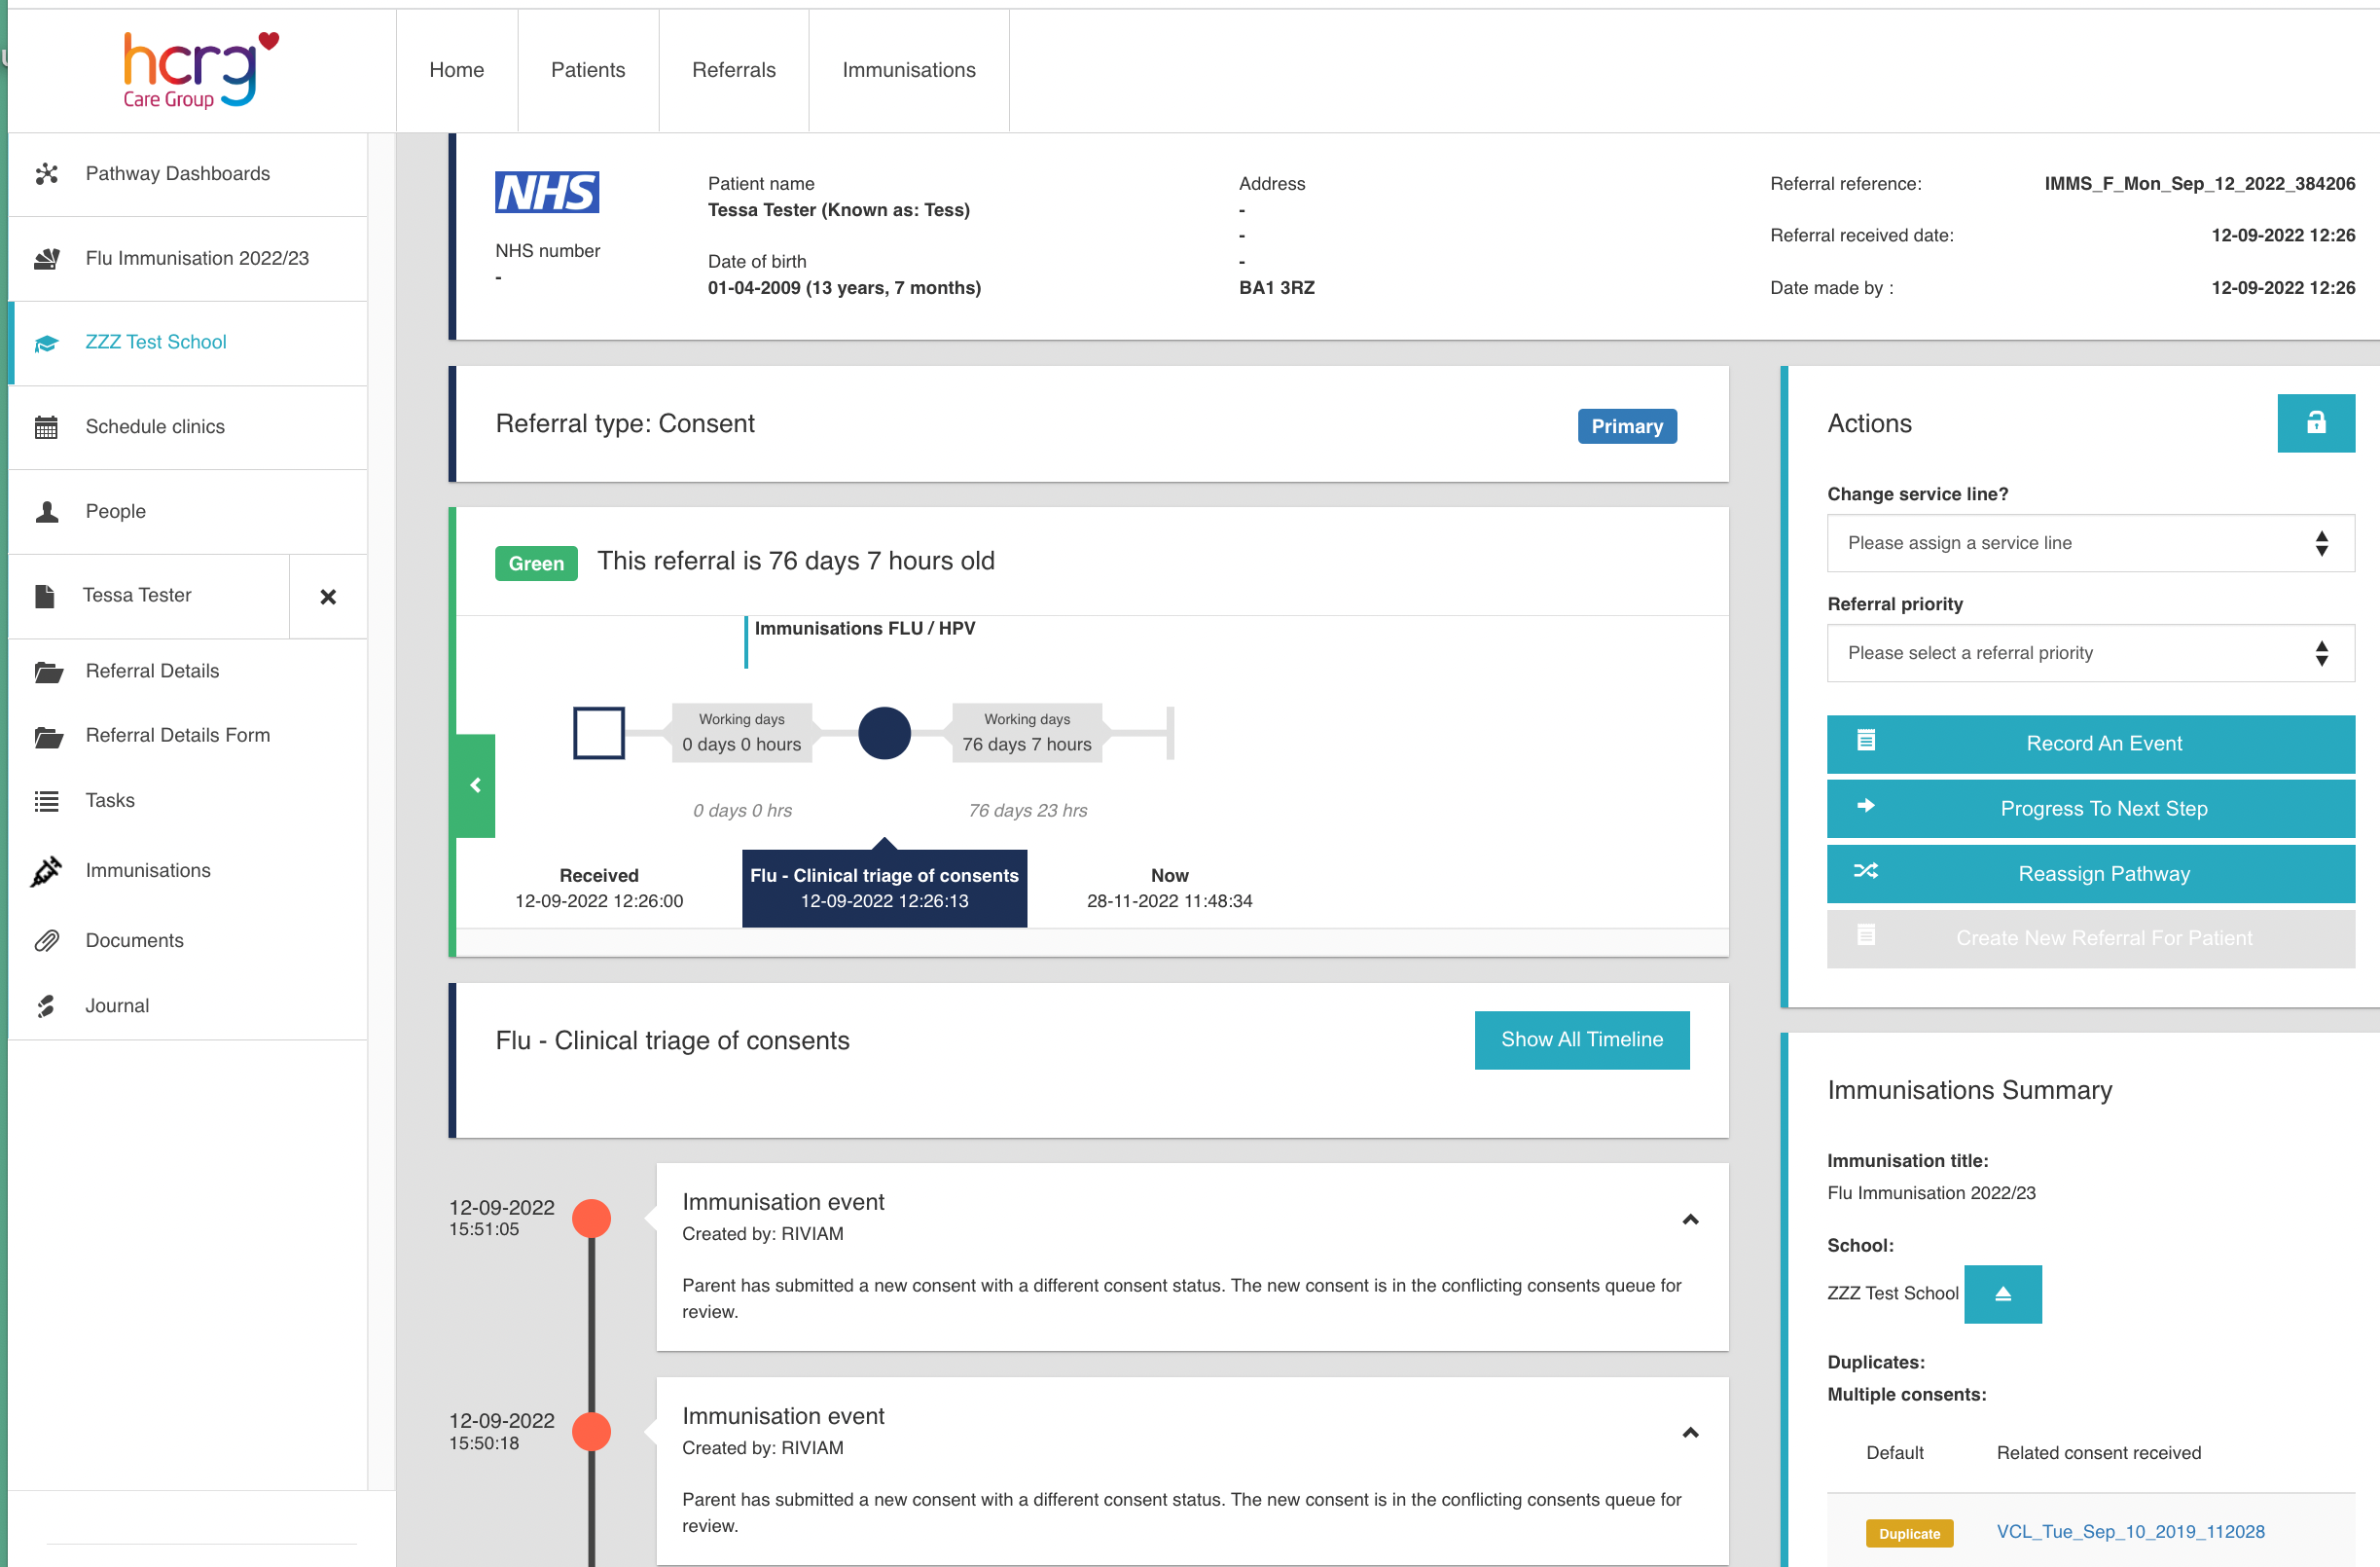This screenshot has height=1567, width=2380.
Task: Click the empty square Received timeline step
Action: click(598, 733)
